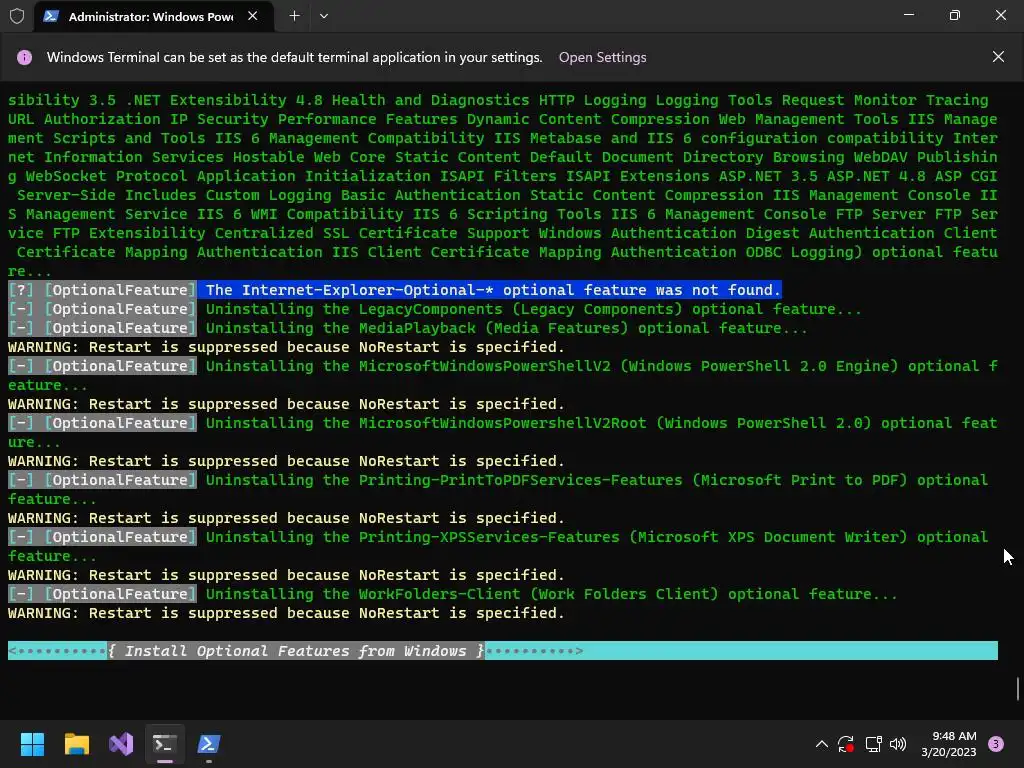Open a new terminal tab
This screenshot has width=1024, height=768.
click(295, 16)
